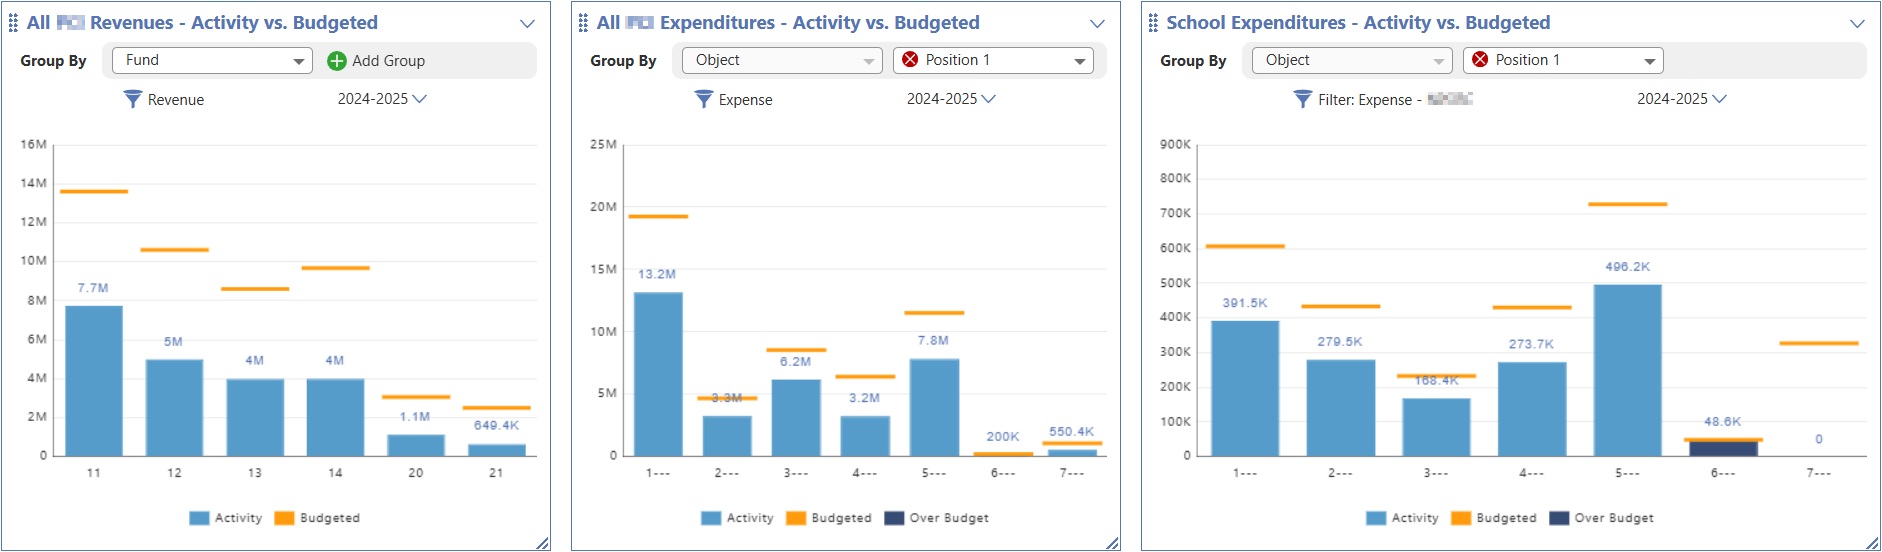Click the All Revenues panel title
Screen dimensions: 1882x552
tap(202, 23)
